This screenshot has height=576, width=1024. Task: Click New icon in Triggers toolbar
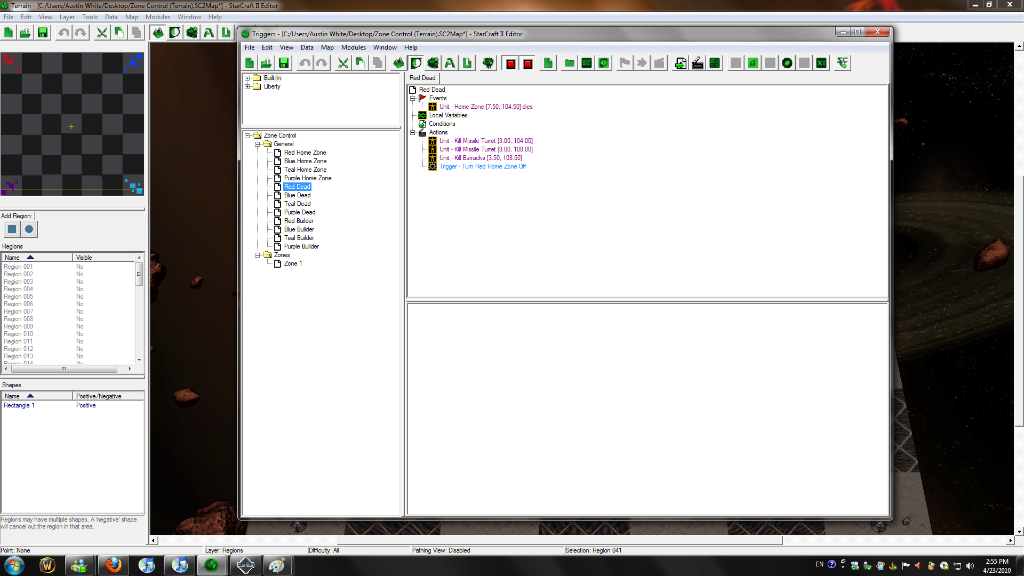[249, 63]
